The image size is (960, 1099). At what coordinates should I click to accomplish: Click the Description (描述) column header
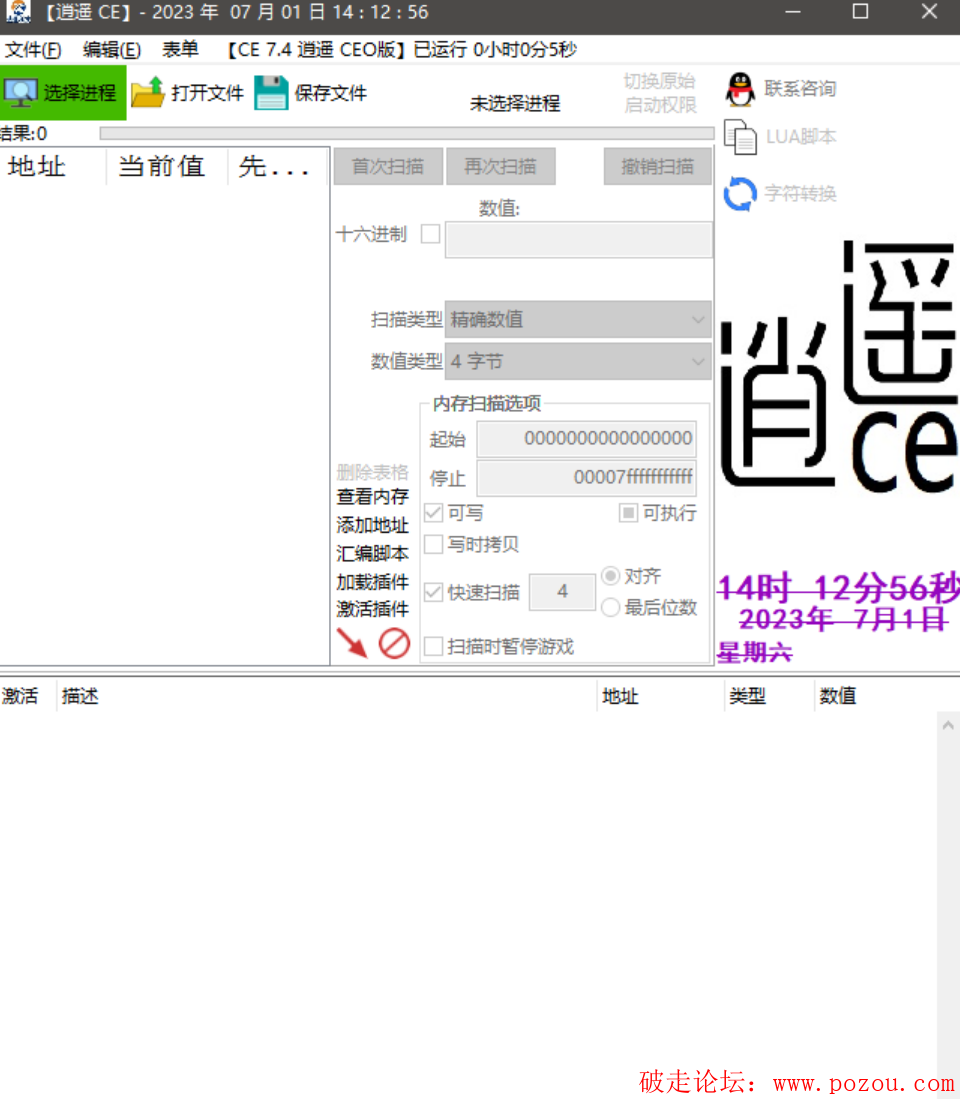point(327,696)
